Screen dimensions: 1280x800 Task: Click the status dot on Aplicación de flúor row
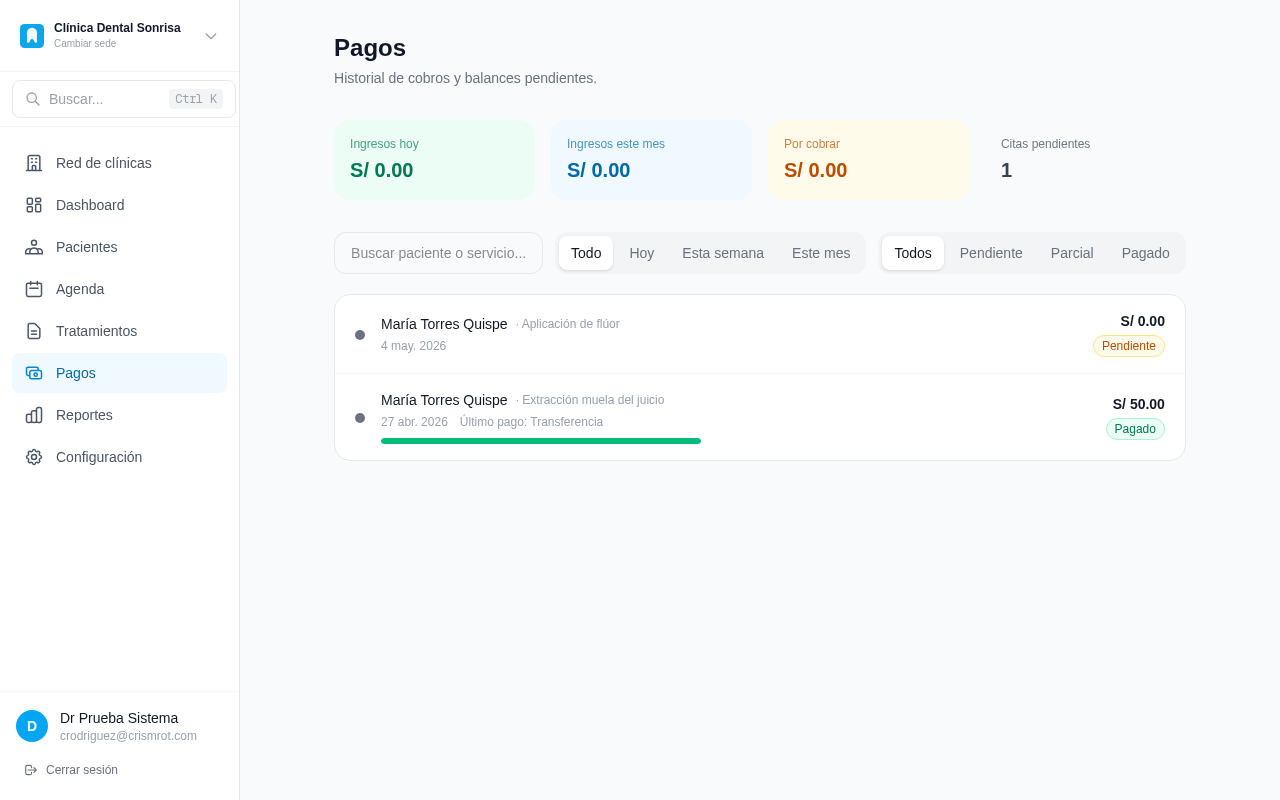pyautogui.click(x=360, y=335)
